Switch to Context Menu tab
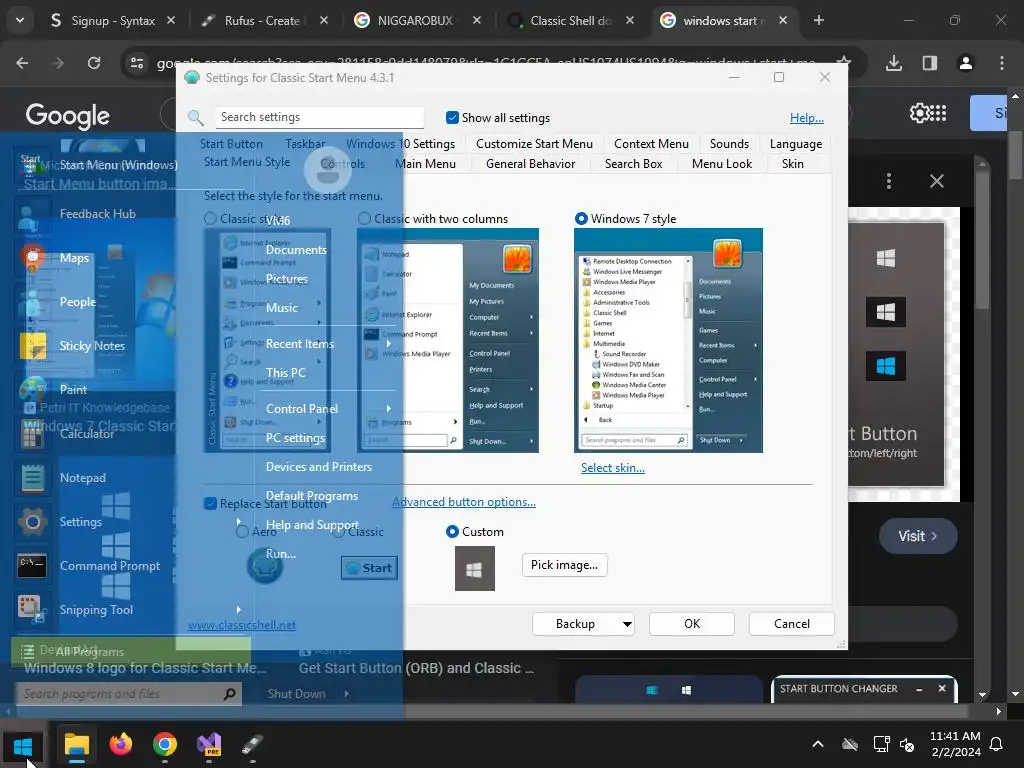This screenshot has width=1024, height=768. pos(651,144)
